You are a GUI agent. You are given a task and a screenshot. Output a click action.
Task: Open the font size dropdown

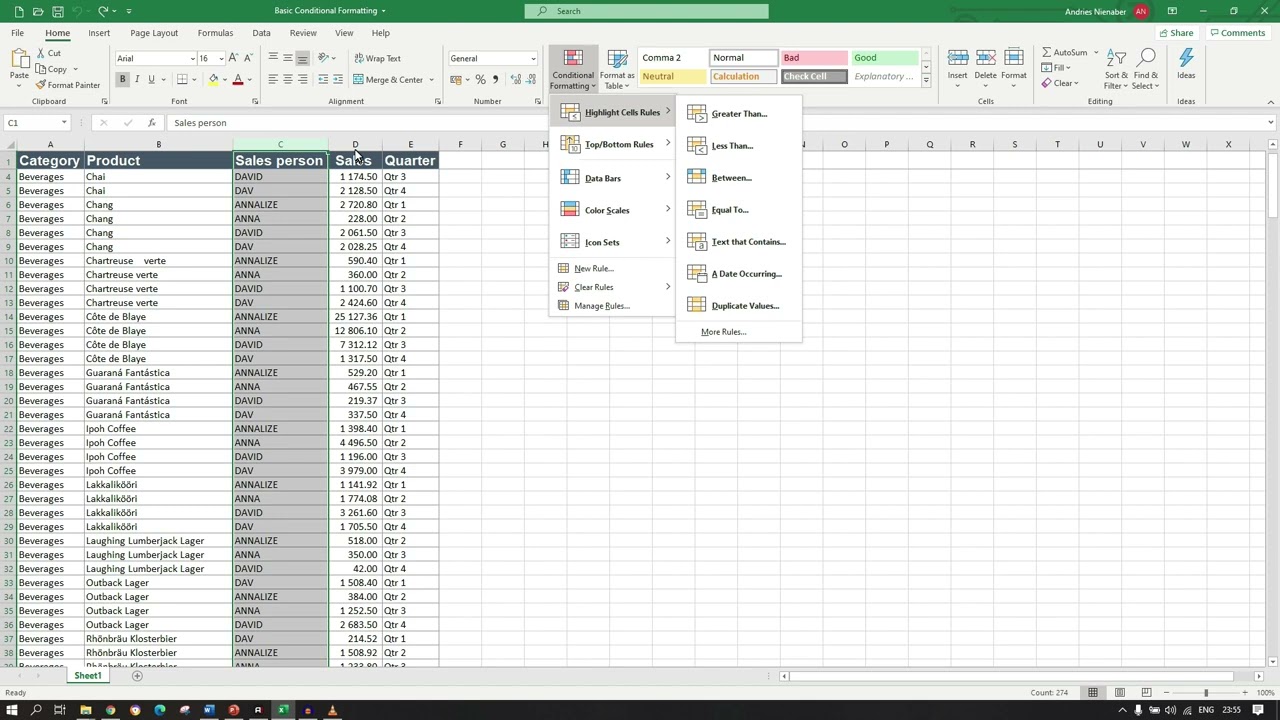tap(221, 57)
